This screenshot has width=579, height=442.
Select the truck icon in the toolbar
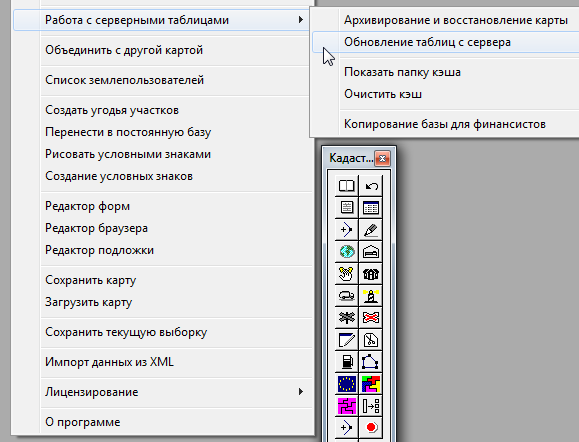click(x=346, y=295)
